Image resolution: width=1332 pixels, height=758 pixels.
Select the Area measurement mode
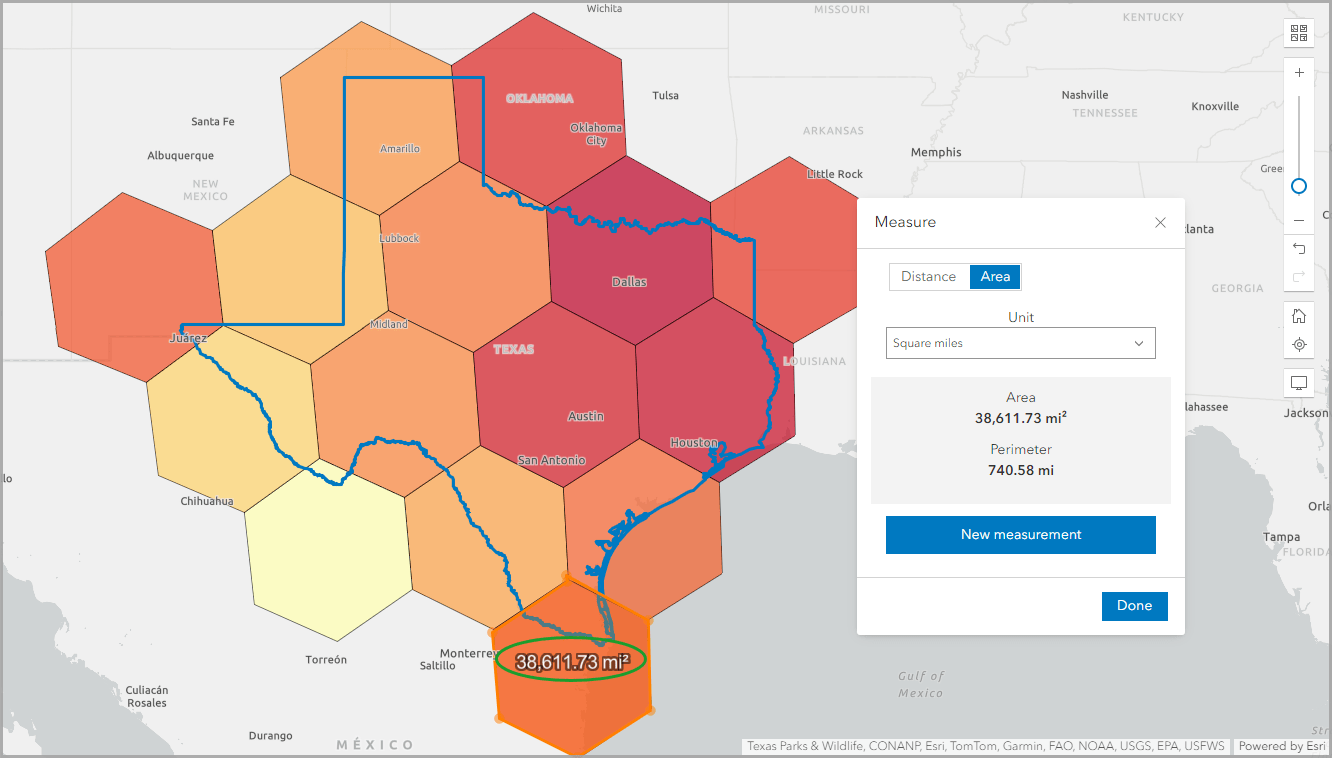(x=994, y=276)
